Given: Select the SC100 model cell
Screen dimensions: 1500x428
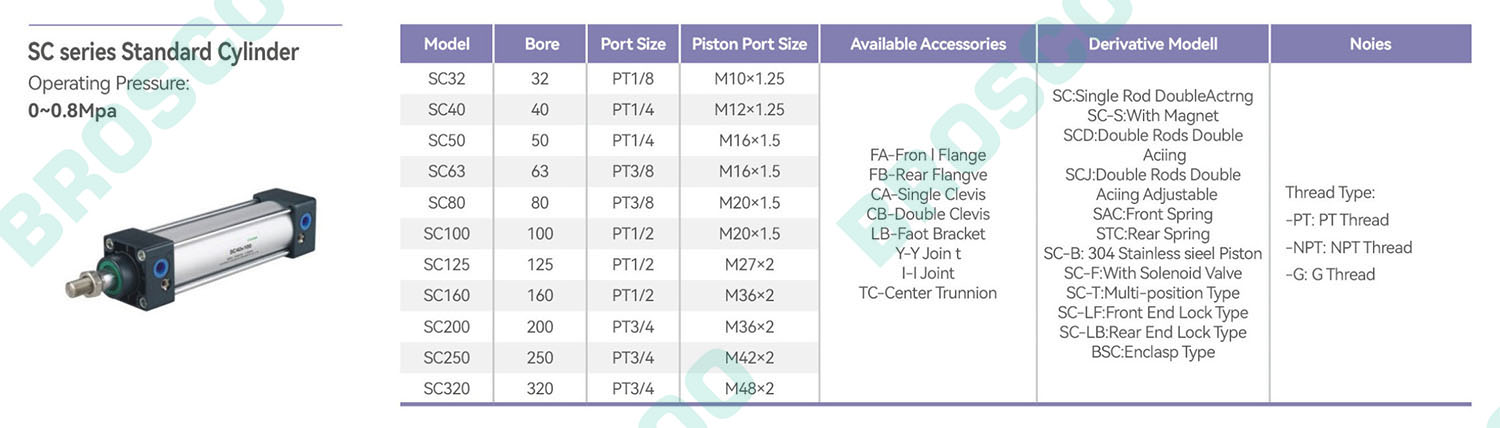Looking at the screenshot, I should (x=446, y=234).
